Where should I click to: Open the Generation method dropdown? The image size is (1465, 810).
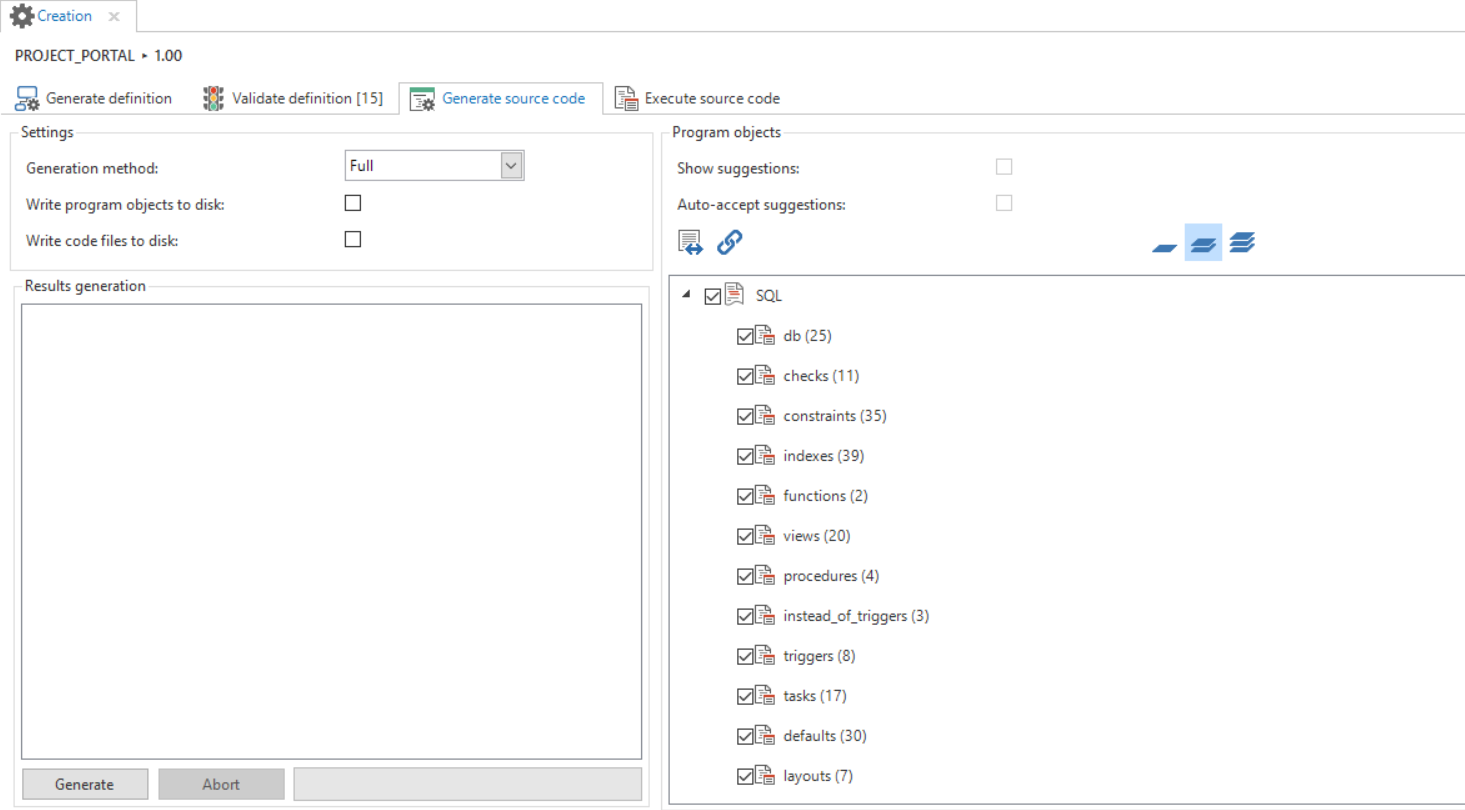pyautogui.click(x=511, y=166)
